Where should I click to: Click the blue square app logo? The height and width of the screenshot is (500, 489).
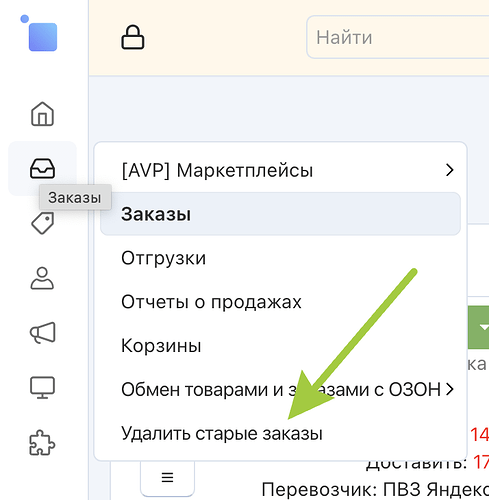coord(43,37)
